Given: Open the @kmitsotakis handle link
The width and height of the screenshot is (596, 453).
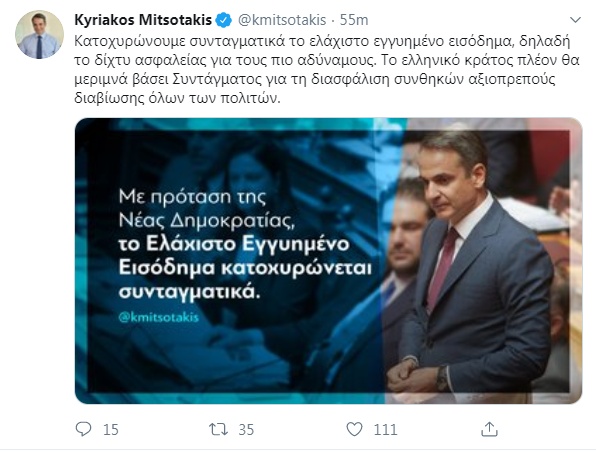Looking at the screenshot, I should coord(282,20).
